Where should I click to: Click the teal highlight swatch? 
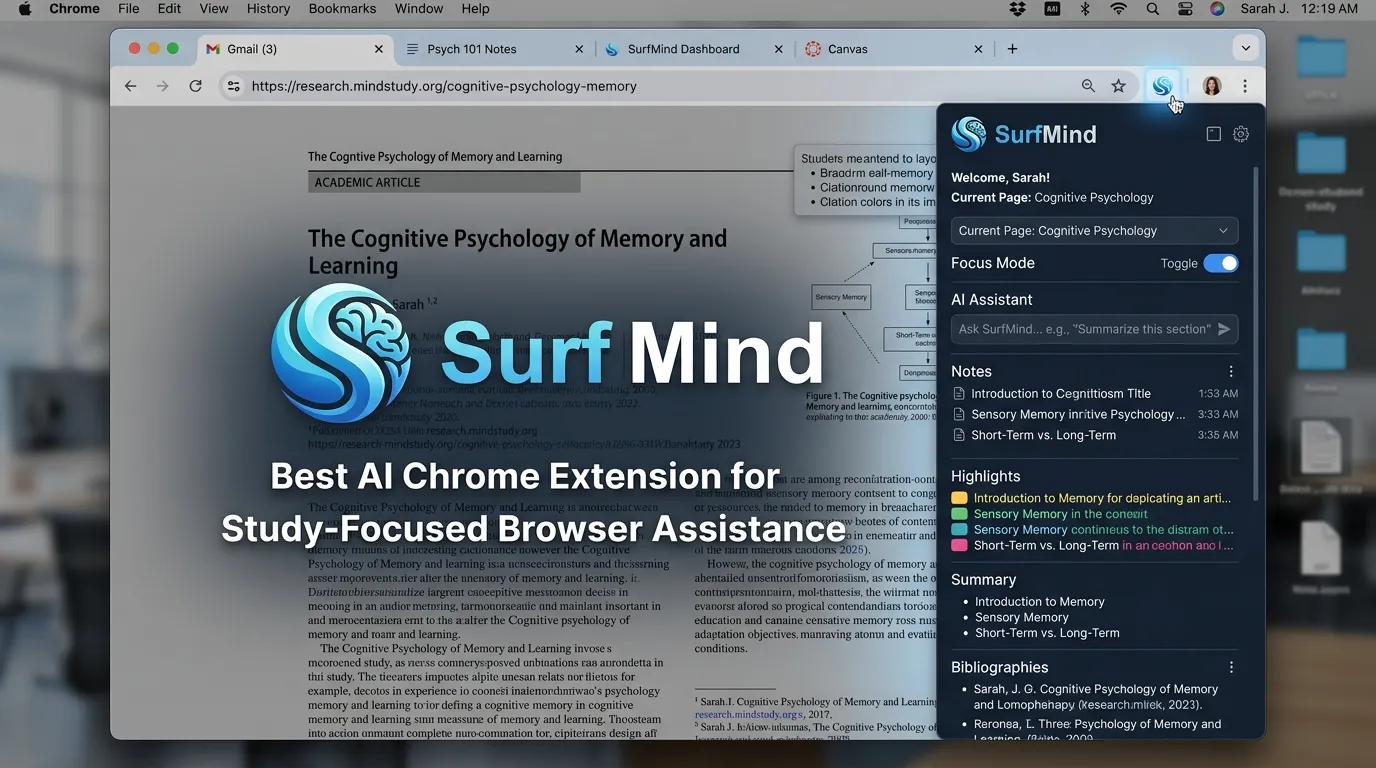tap(959, 530)
